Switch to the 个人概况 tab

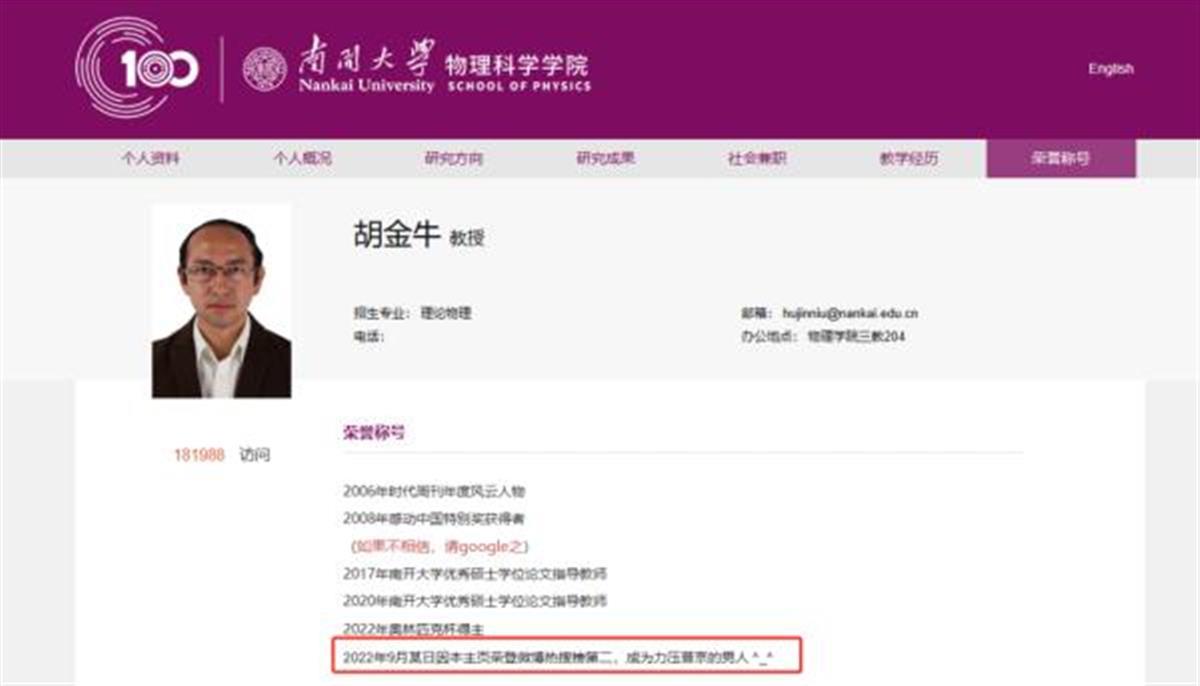[x=304, y=158]
